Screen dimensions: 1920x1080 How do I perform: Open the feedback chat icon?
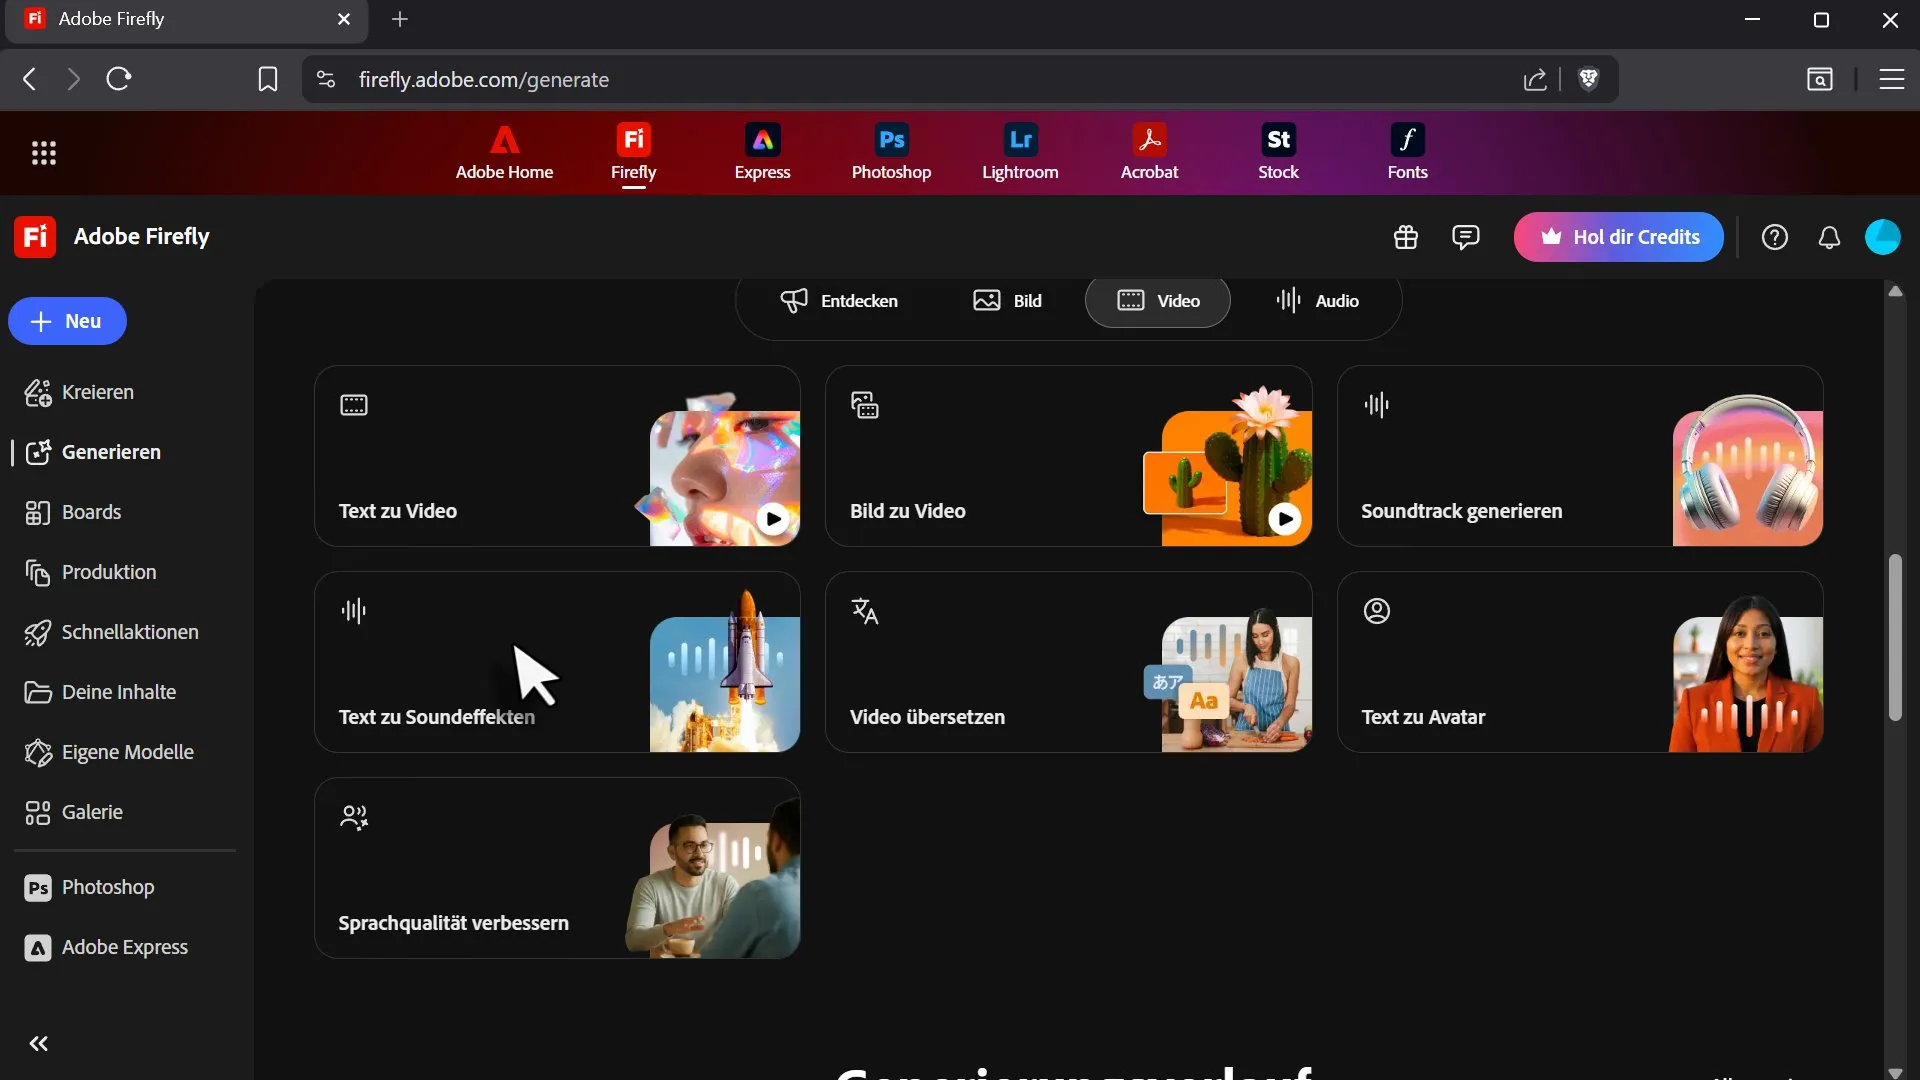click(1465, 237)
